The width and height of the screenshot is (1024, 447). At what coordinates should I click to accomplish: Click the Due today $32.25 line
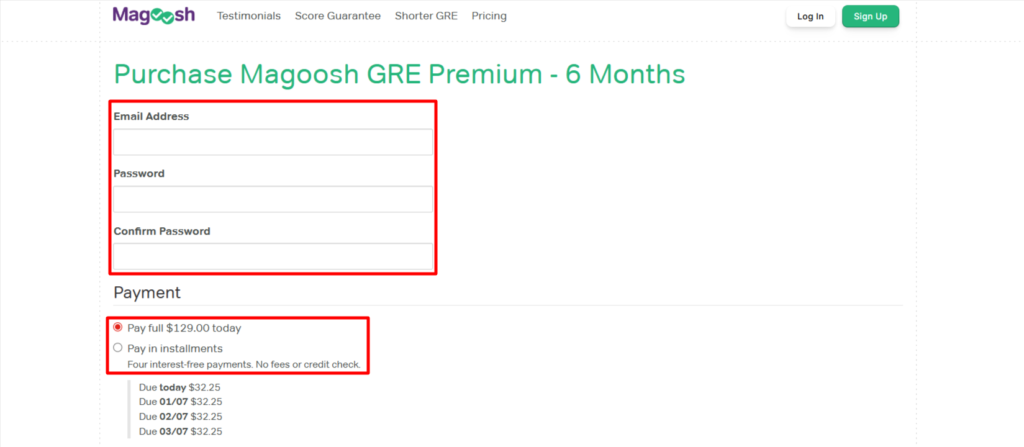(x=180, y=386)
